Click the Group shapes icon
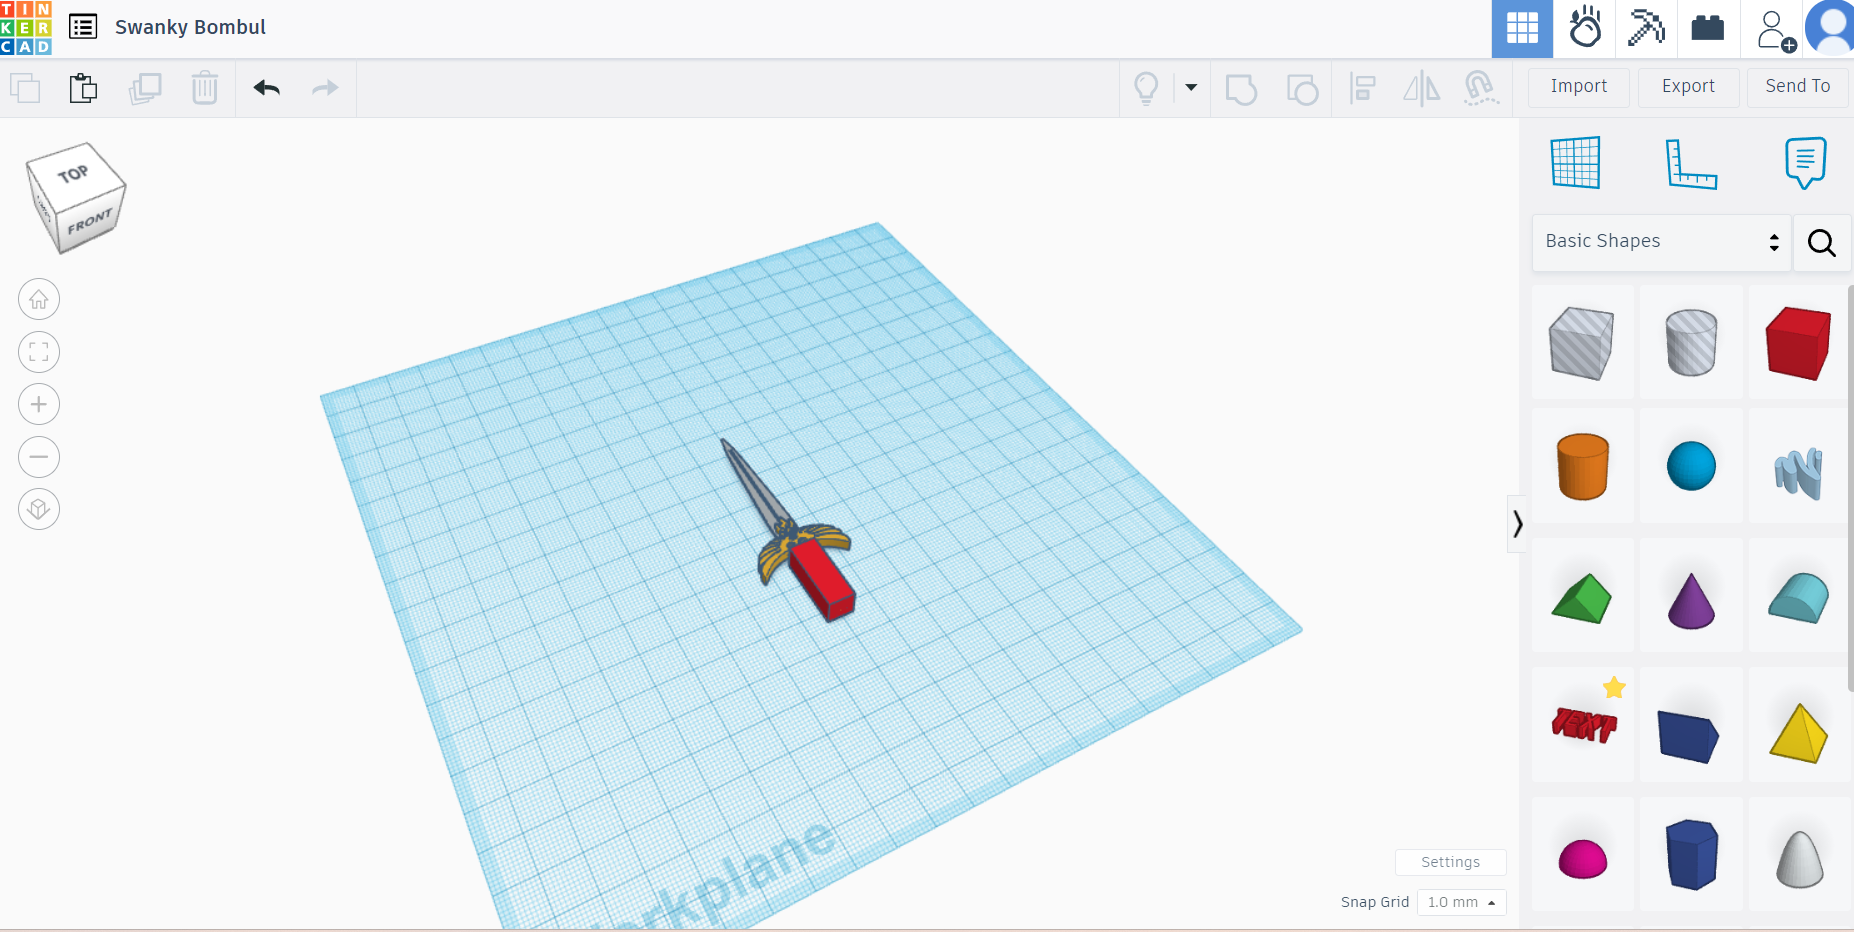 (x=1241, y=89)
